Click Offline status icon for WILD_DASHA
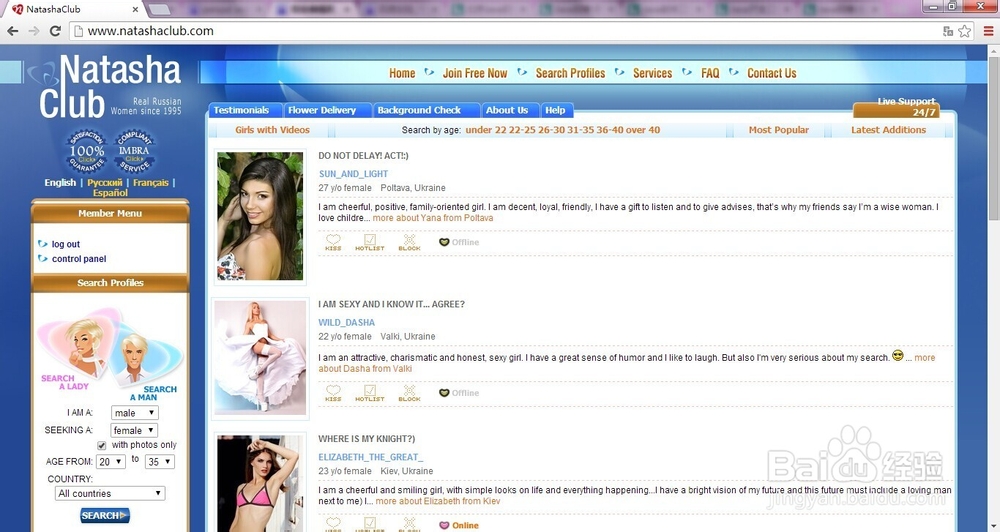This screenshot has width=1000, height=532. coord(444,393)
